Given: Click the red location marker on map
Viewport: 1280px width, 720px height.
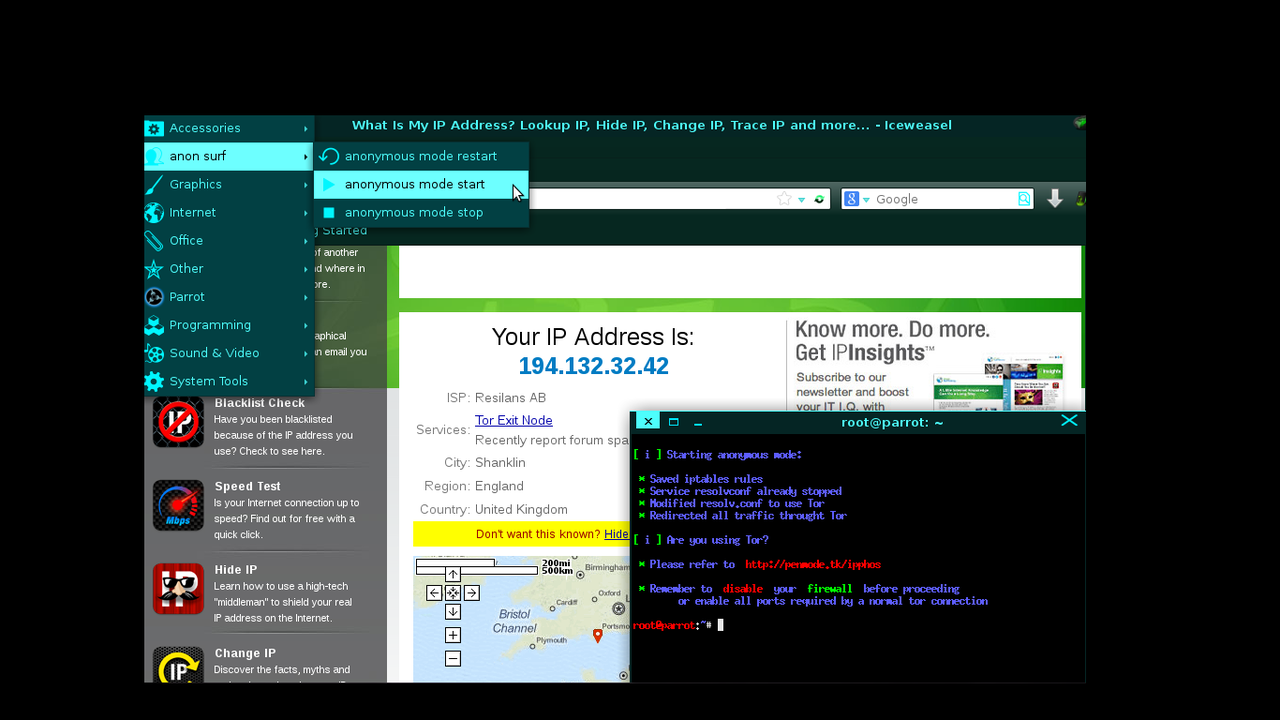Looking at the screenshot, I should 598,635.
